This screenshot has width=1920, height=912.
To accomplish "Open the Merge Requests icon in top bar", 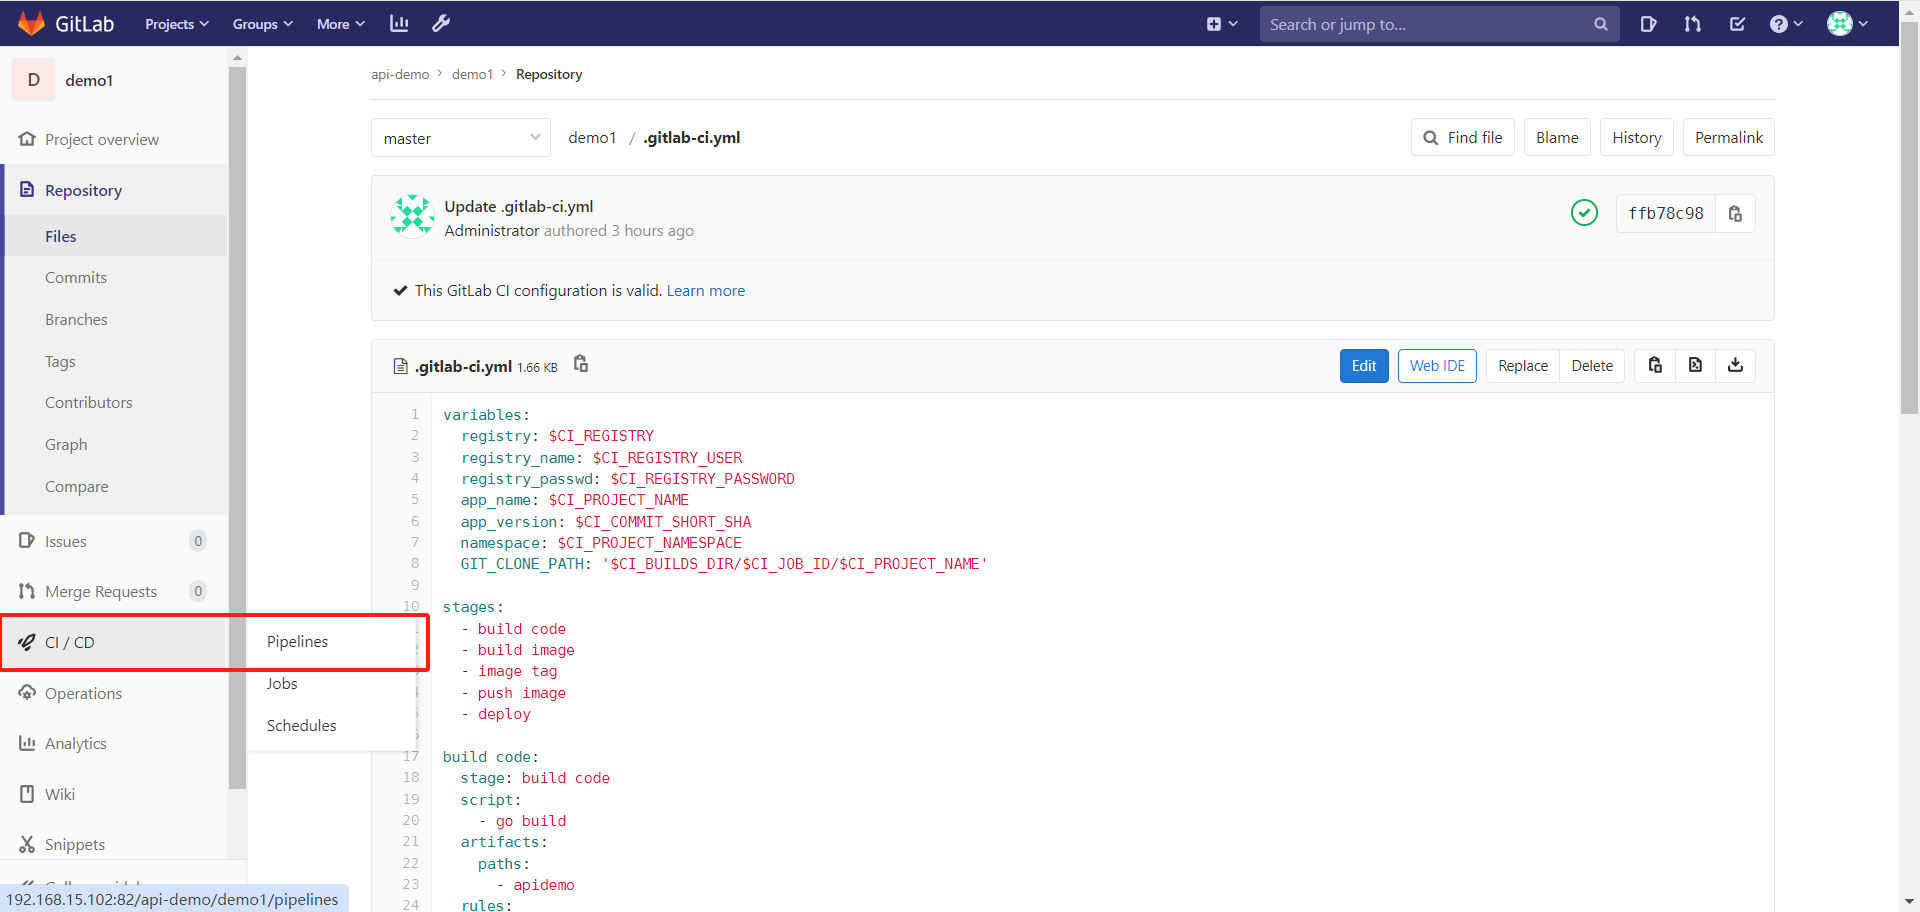I will click(1693, 23).
